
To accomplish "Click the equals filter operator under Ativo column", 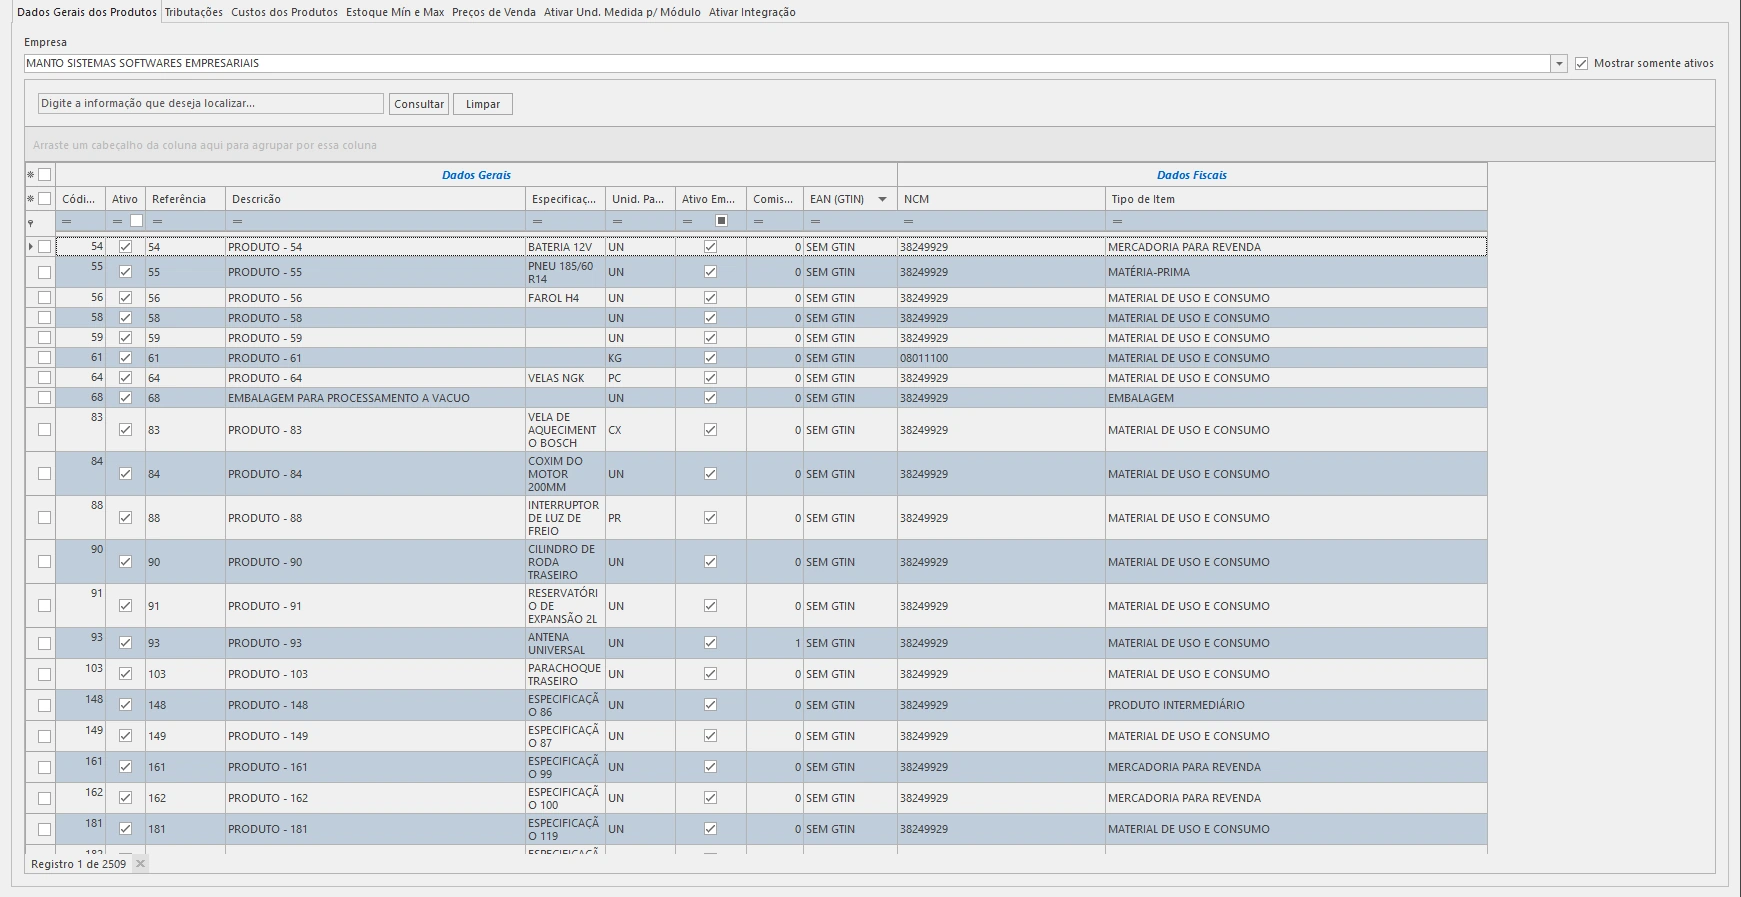I will tap(117, 221).
